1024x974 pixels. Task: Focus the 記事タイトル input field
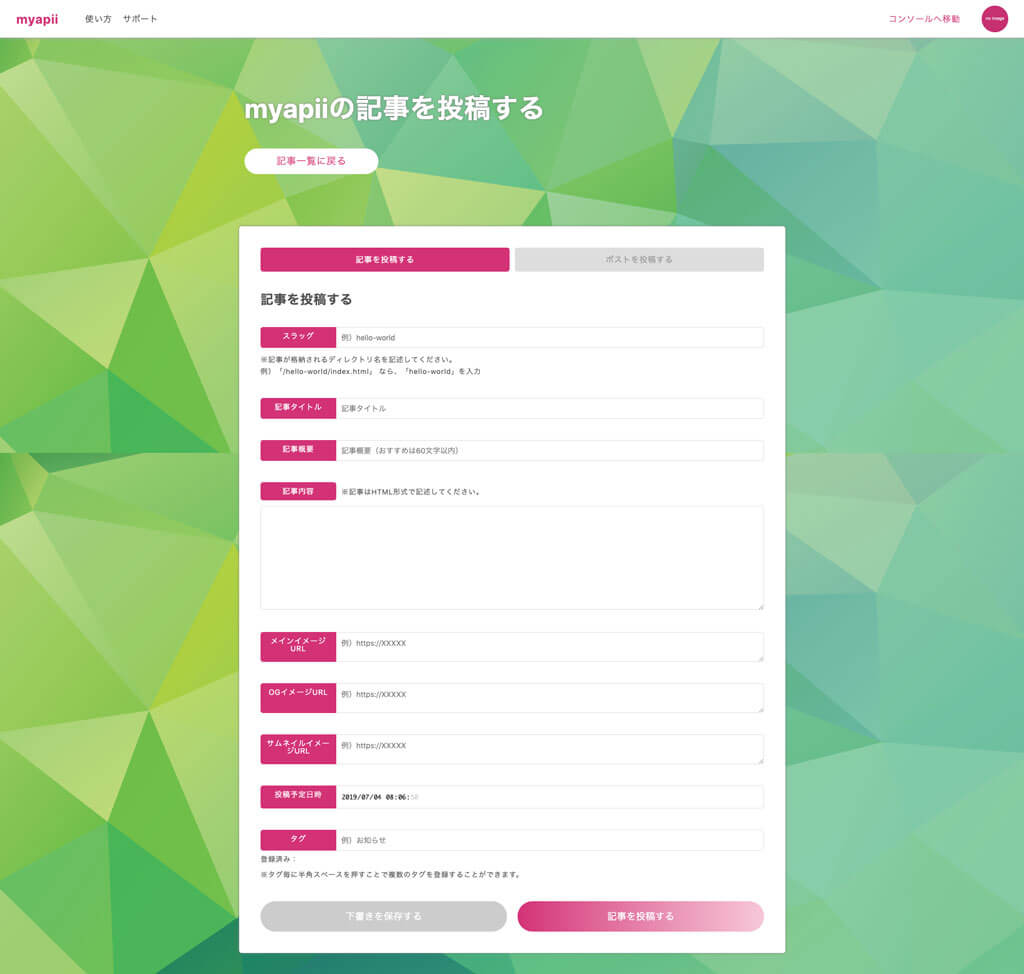pyautogui.click(x=549, y=408)
